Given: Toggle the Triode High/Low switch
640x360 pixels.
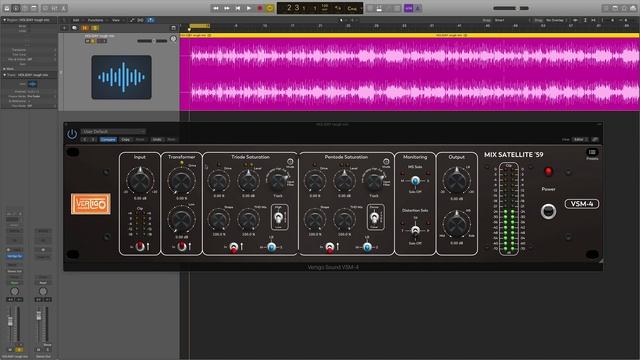Looking at the screenshot, I should click(x=278, y=218).
